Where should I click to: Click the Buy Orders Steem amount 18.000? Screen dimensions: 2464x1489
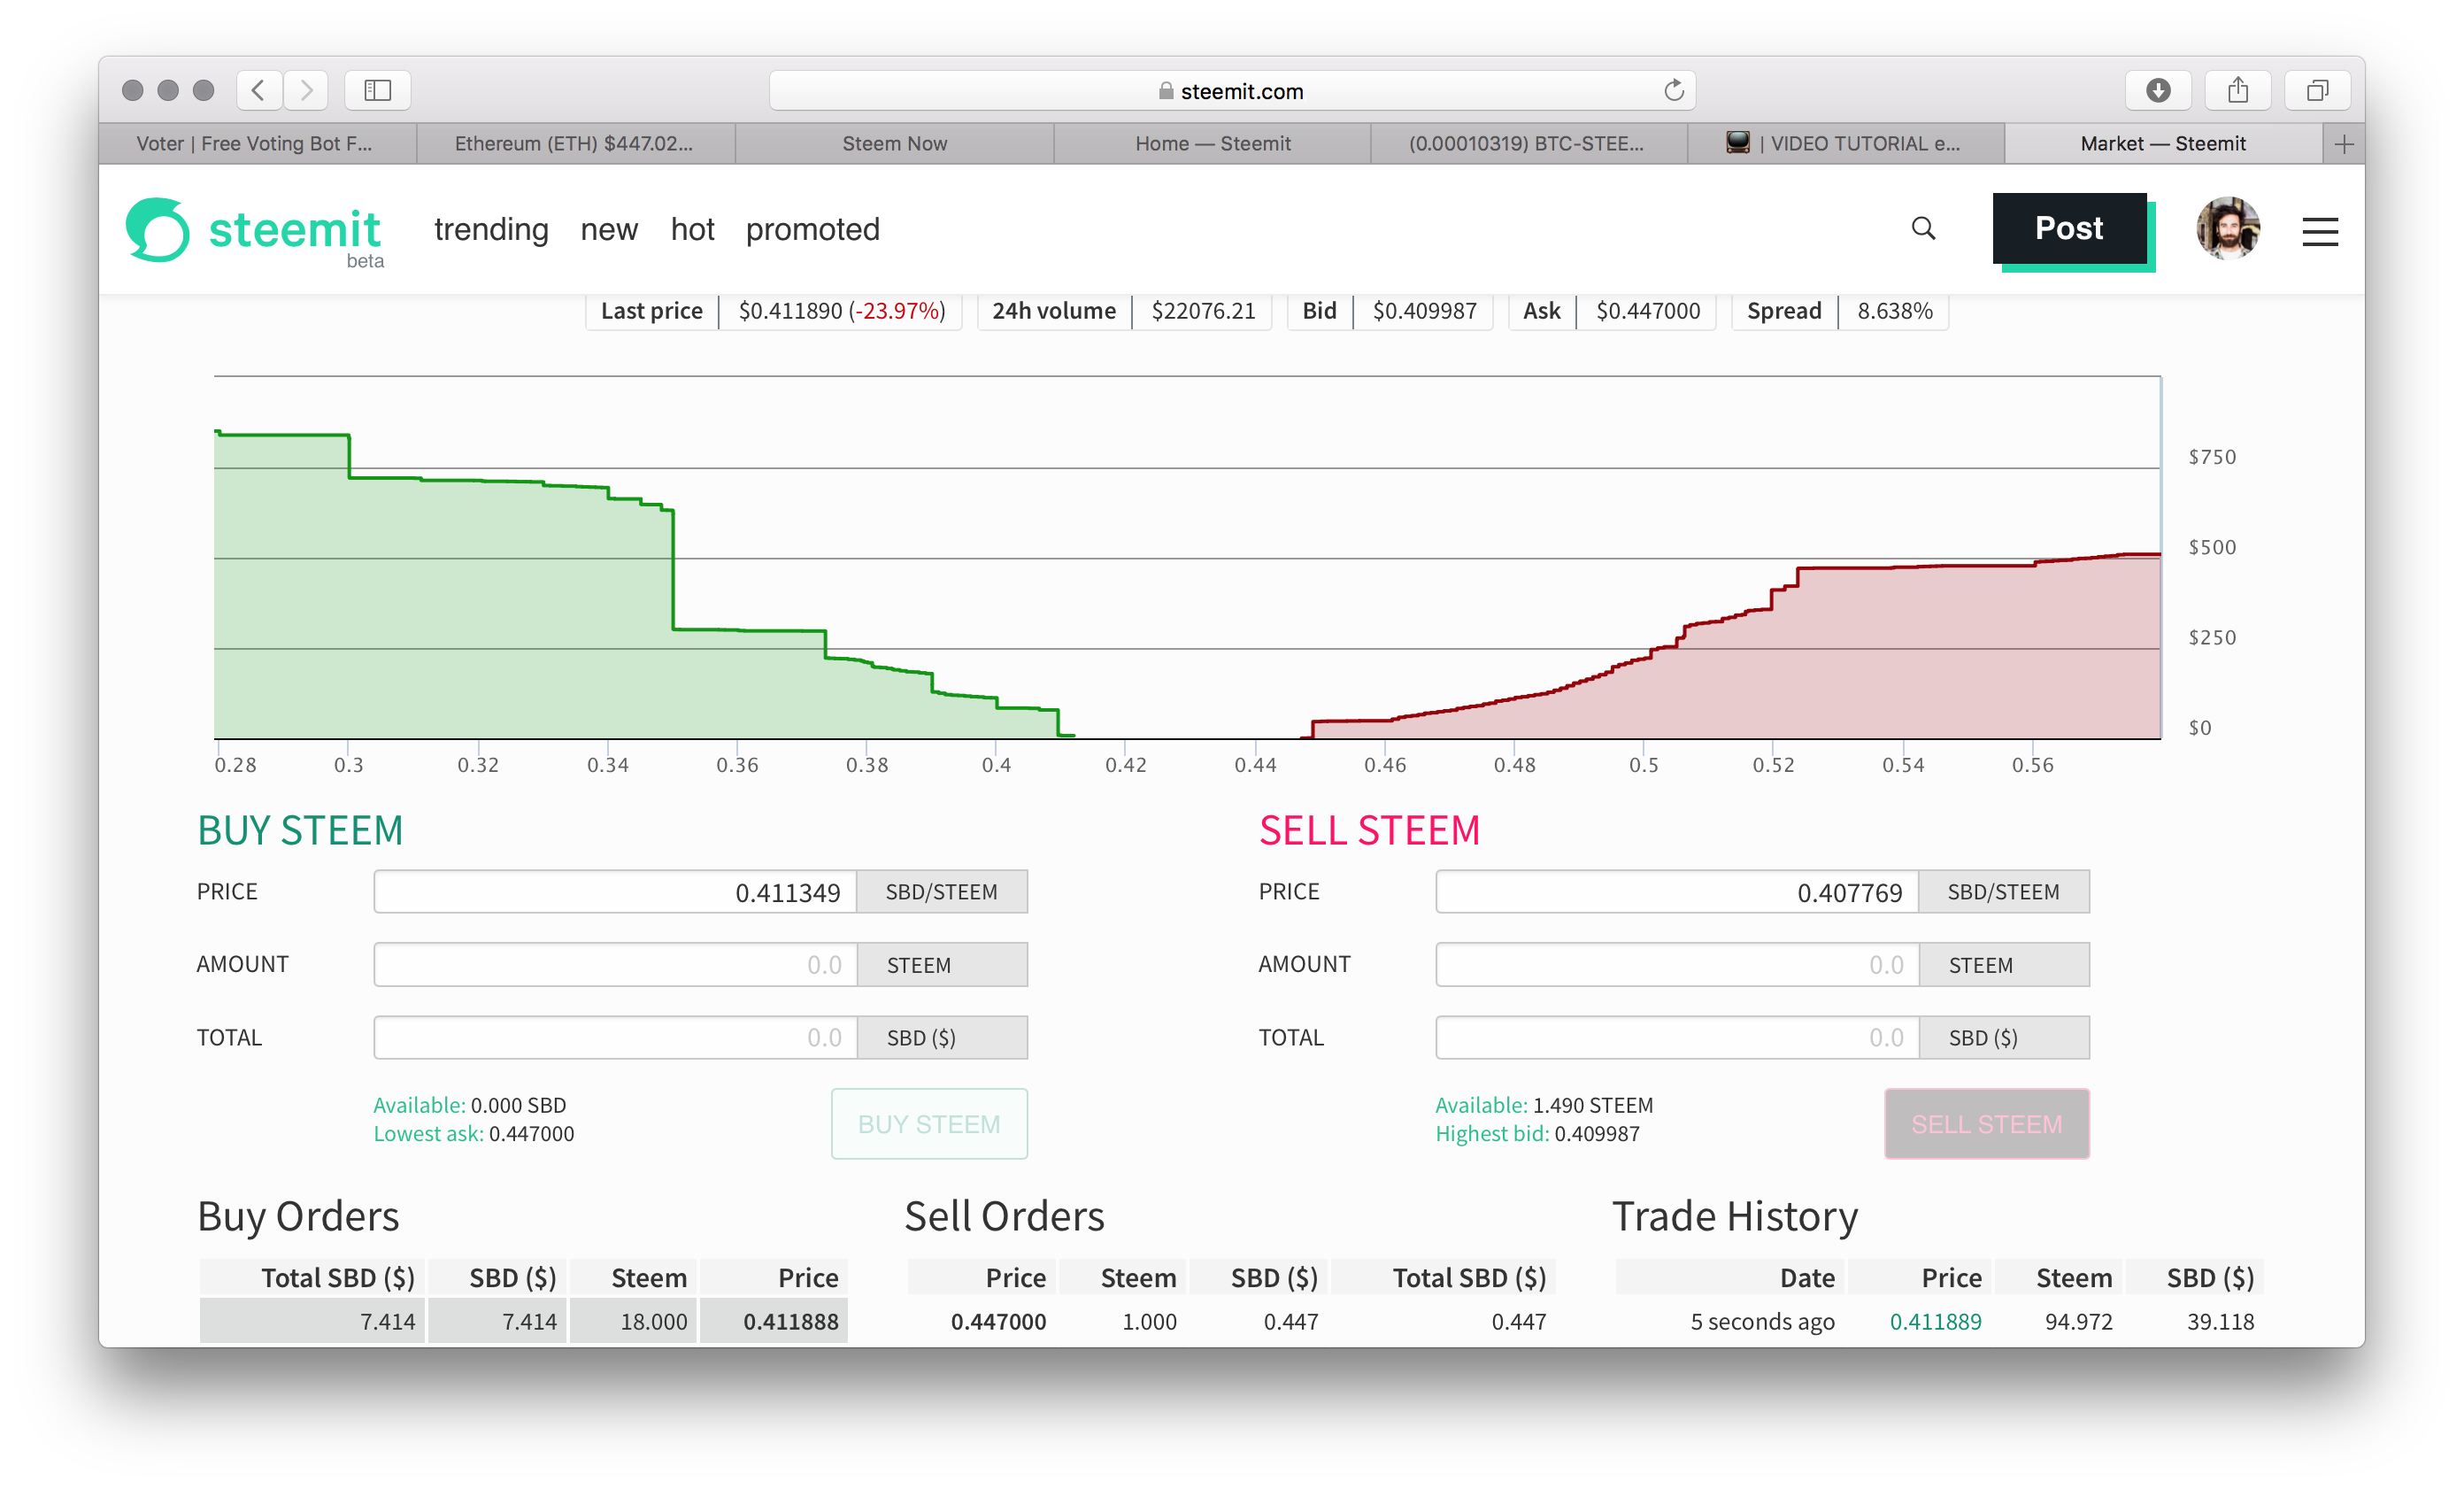[x=654, y=1322]
